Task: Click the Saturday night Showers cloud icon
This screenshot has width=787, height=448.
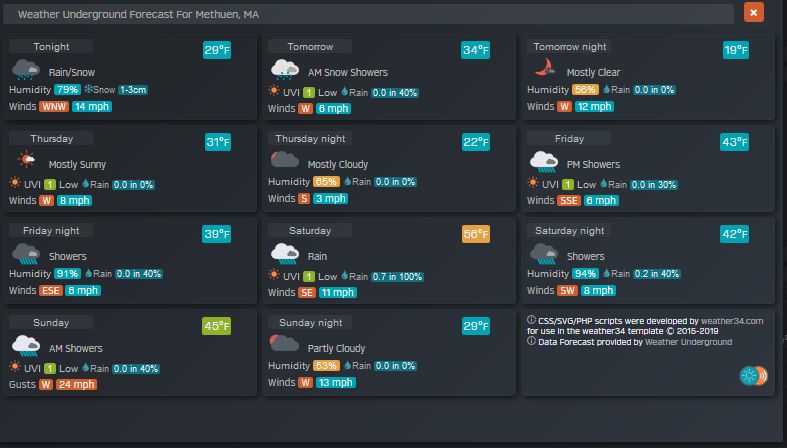Action: point(544,254)
